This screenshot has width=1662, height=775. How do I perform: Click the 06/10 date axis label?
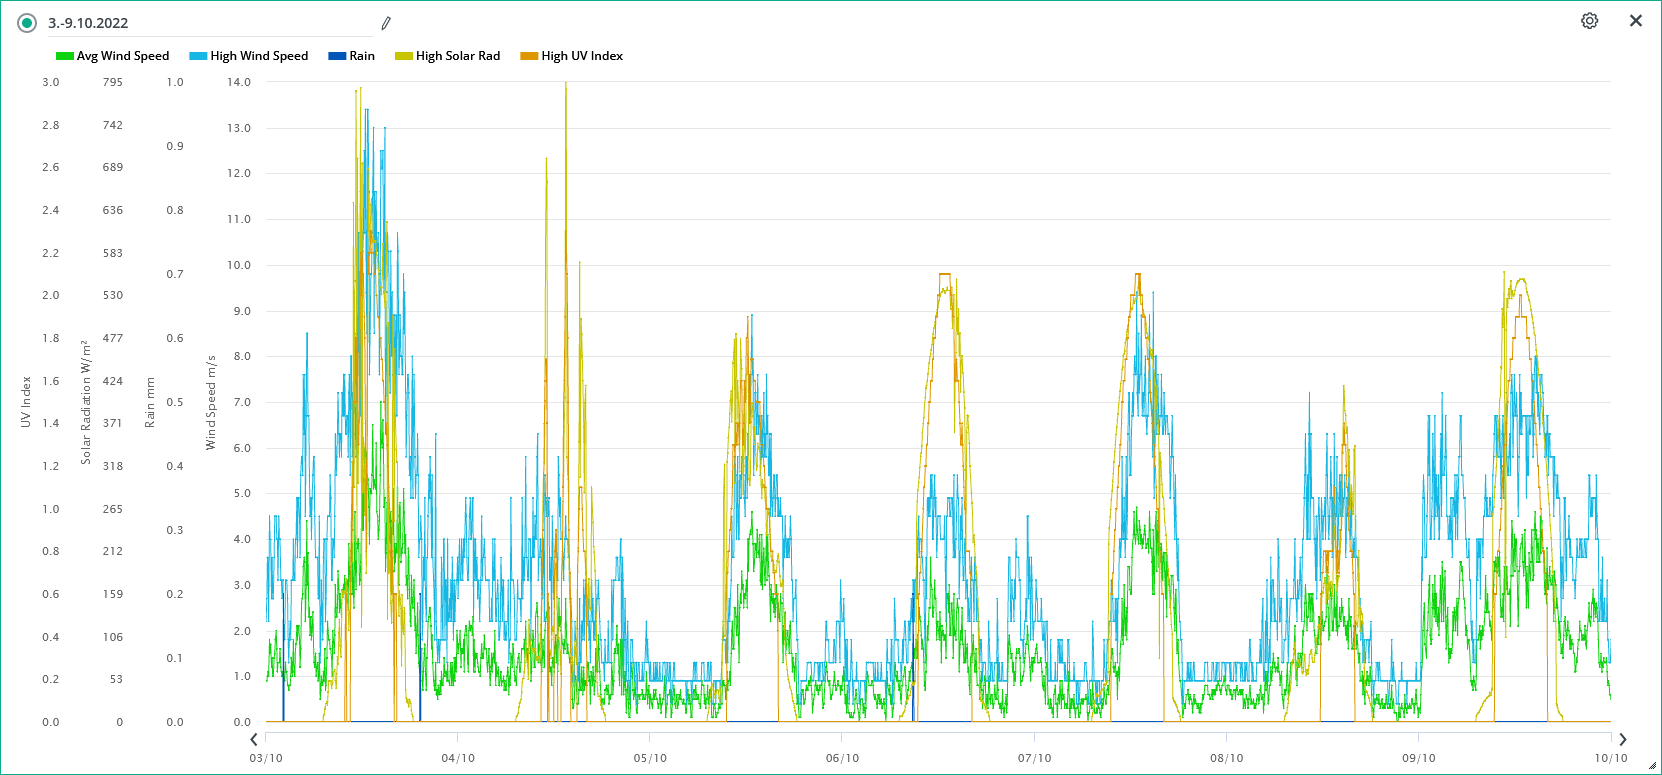pos(842,758)
